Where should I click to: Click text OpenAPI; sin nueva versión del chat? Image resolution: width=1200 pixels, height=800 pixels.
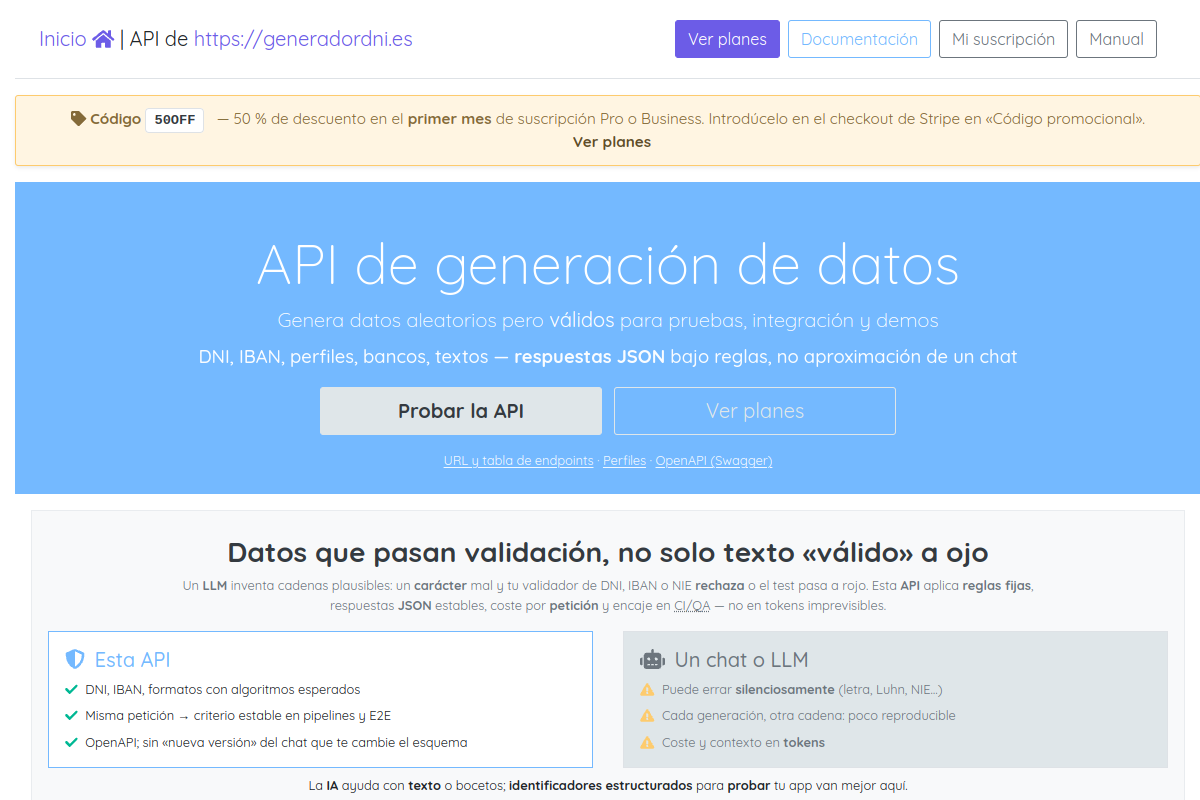coord(276,743)
